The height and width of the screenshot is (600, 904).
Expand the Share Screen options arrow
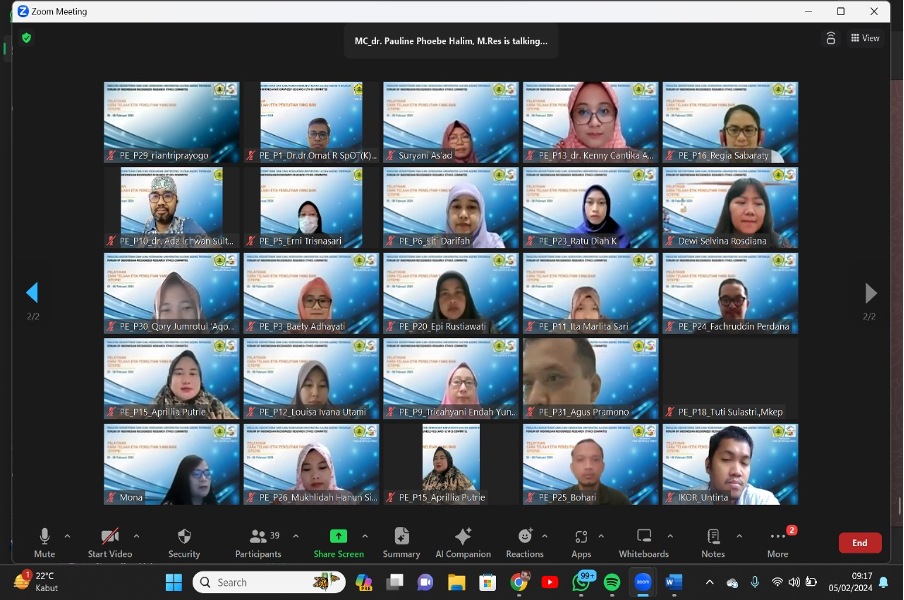point(365,536)
